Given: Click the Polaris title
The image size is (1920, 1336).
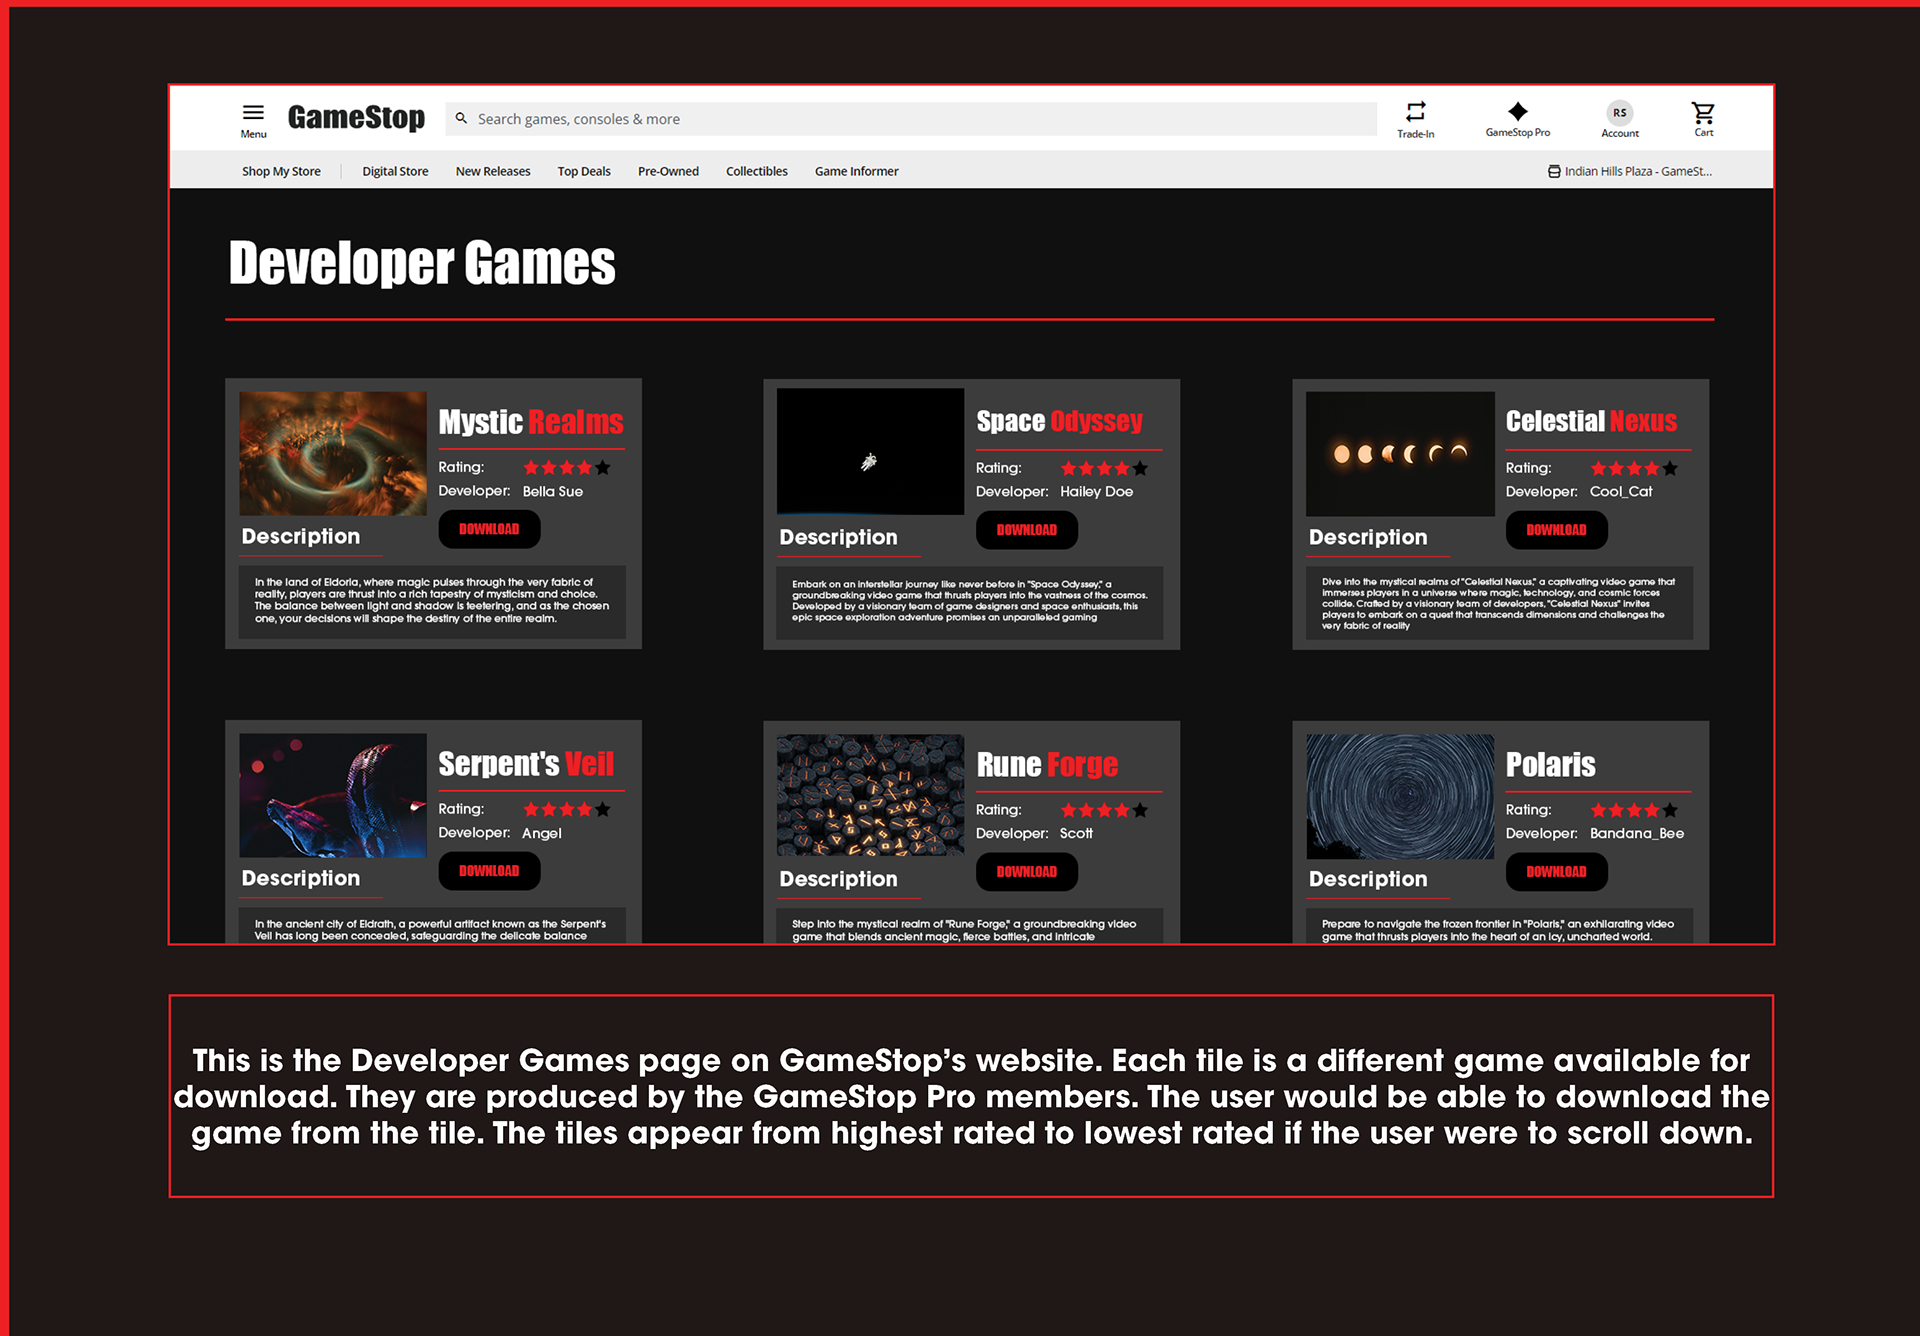Looking at the screenshot, I should point(1550,765).
